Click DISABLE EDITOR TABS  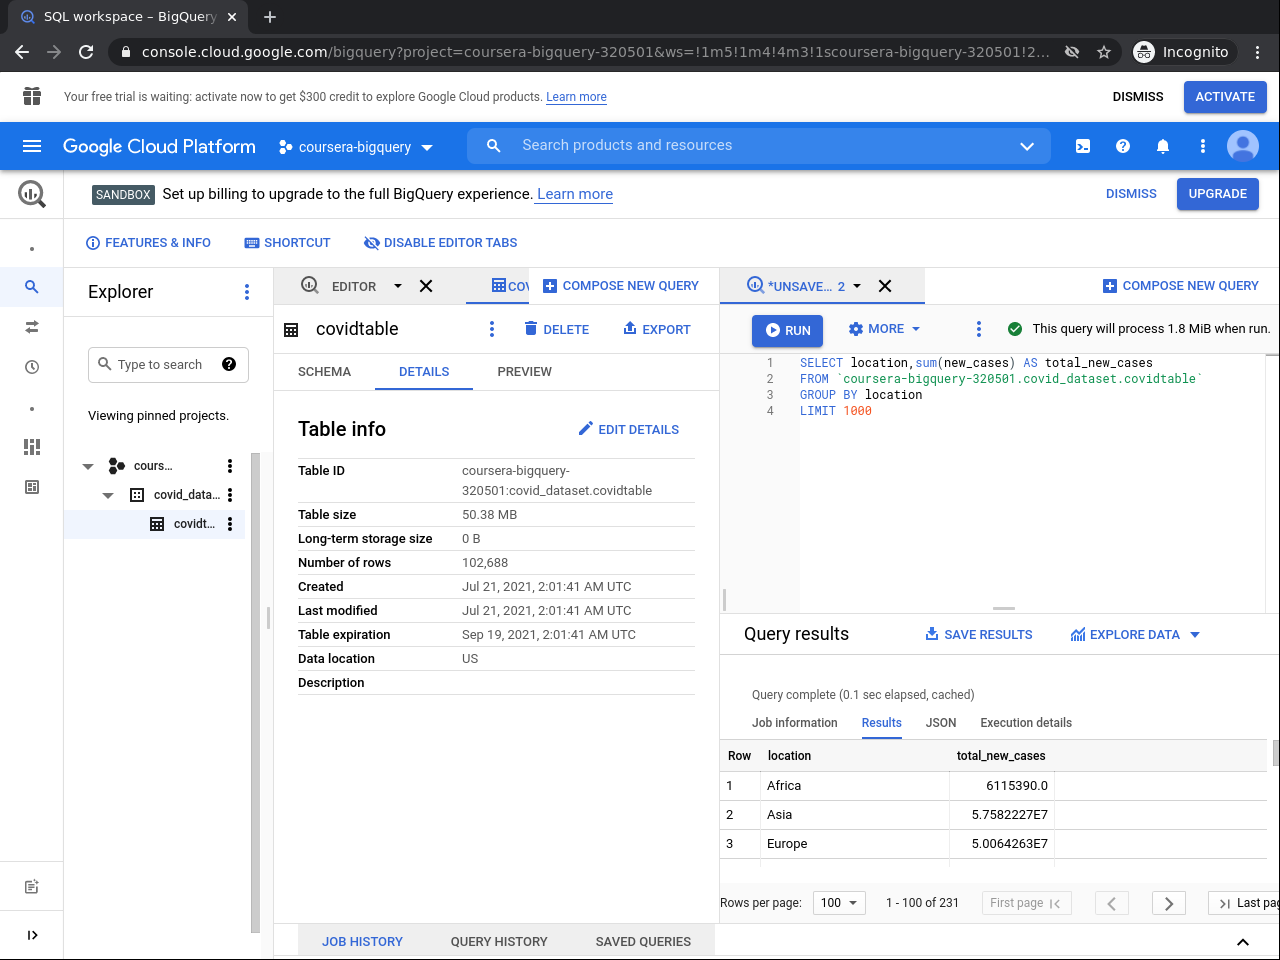point(440,243)
